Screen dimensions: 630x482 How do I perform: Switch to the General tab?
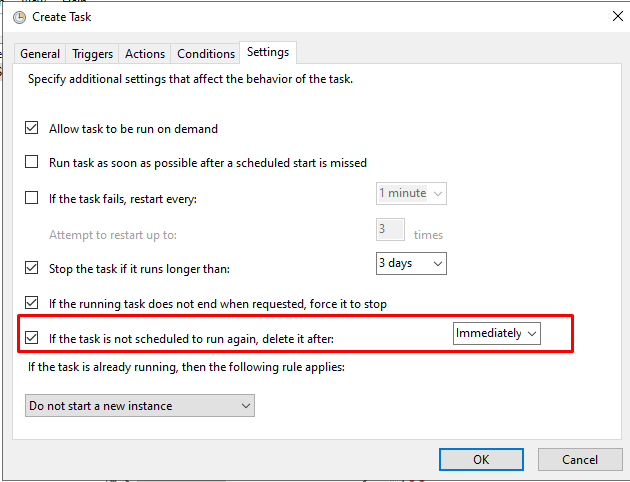coord(40,54)
